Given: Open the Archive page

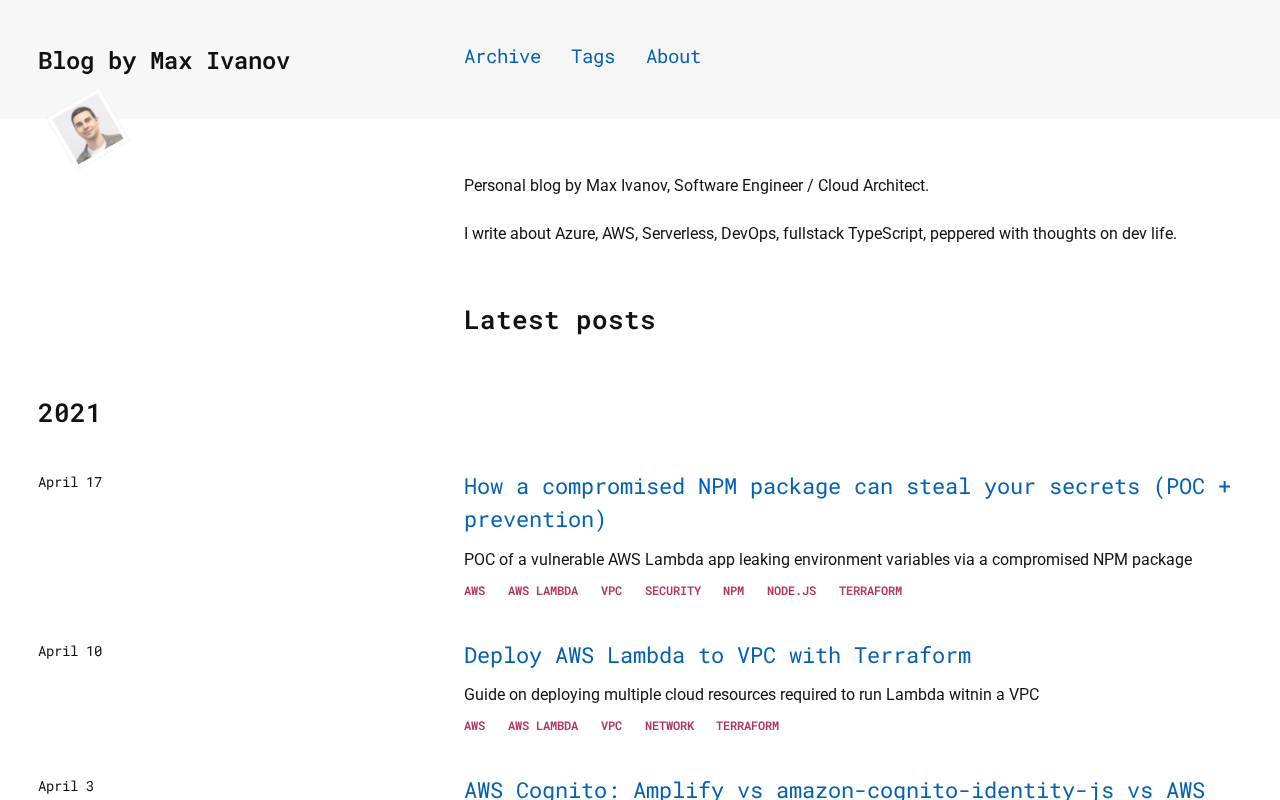Looking at the screenshot, I should [x=502, y=56].
